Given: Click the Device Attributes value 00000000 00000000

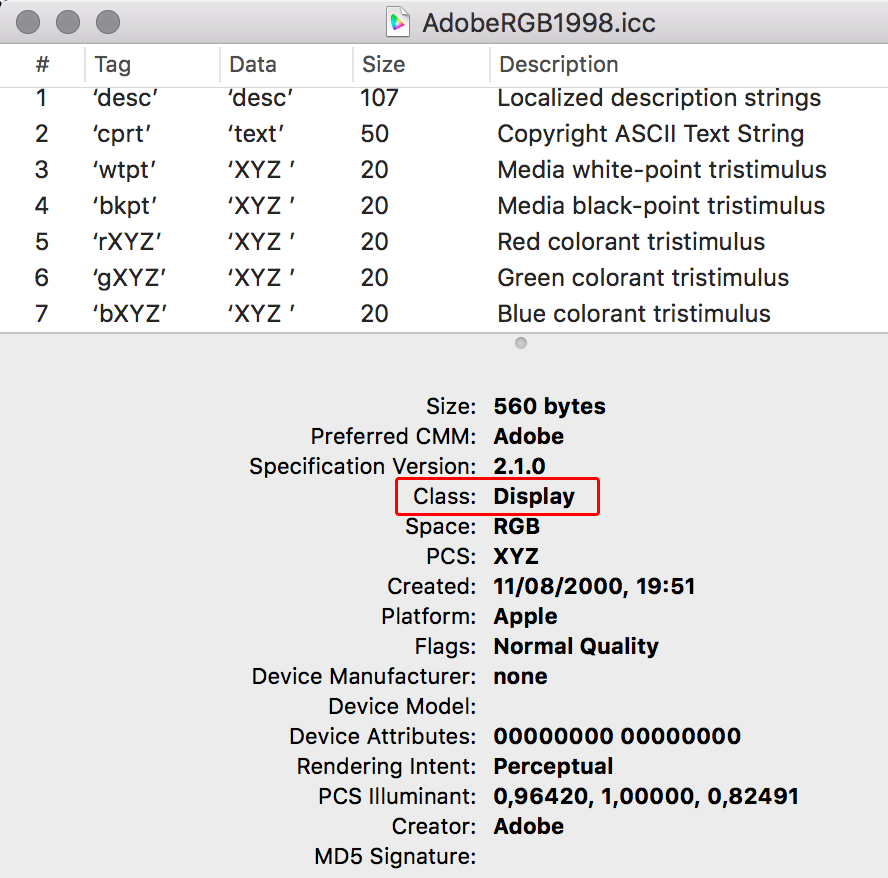Looking at the screenshot, I should (617, 736).
